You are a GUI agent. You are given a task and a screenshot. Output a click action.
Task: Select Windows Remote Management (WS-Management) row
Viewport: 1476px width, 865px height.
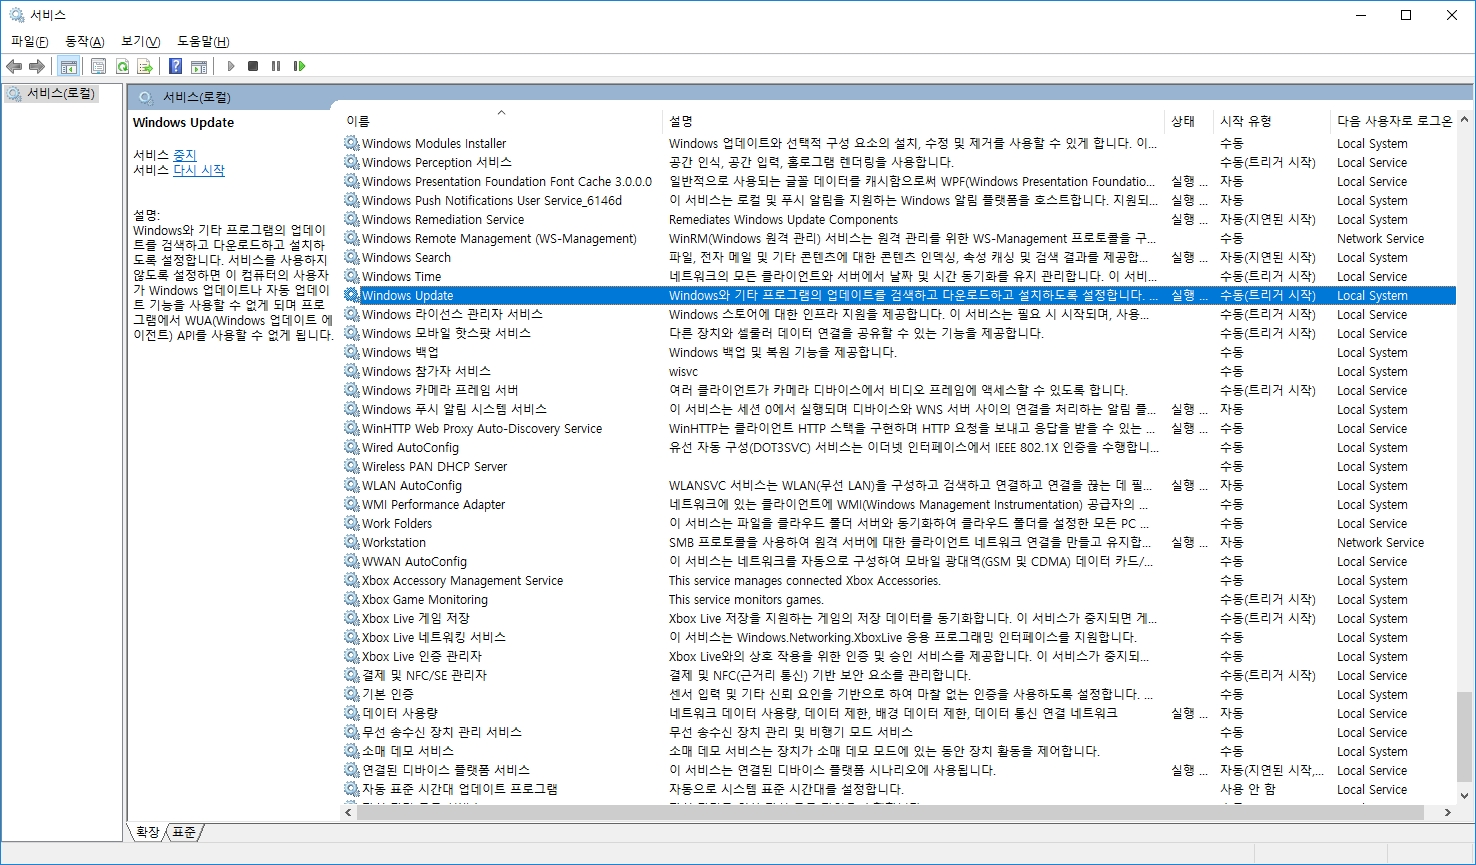(x=899, y=238)
